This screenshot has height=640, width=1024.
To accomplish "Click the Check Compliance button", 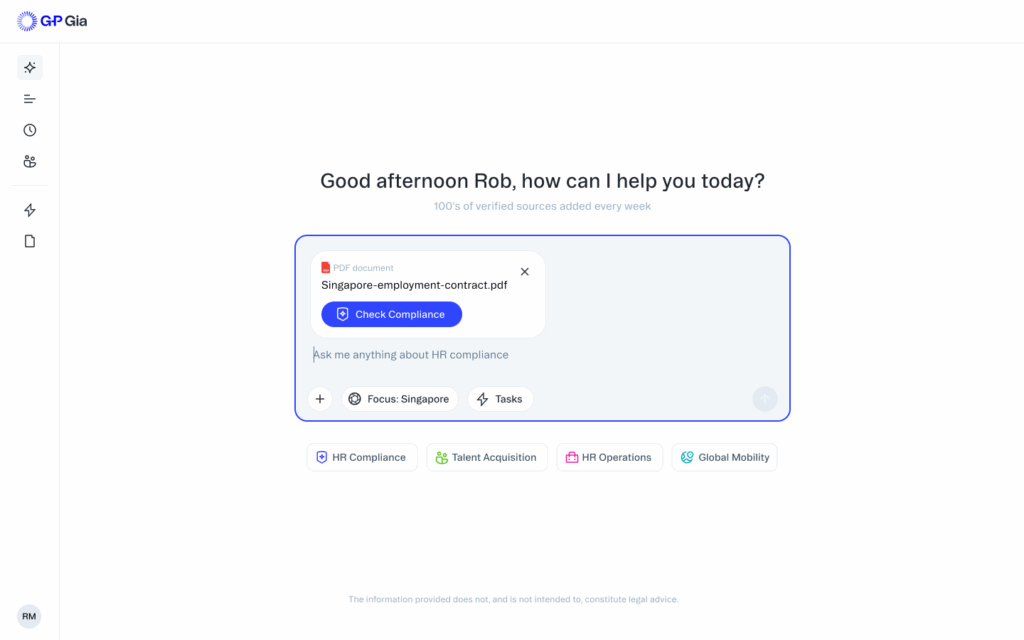I will coord(391,314).
